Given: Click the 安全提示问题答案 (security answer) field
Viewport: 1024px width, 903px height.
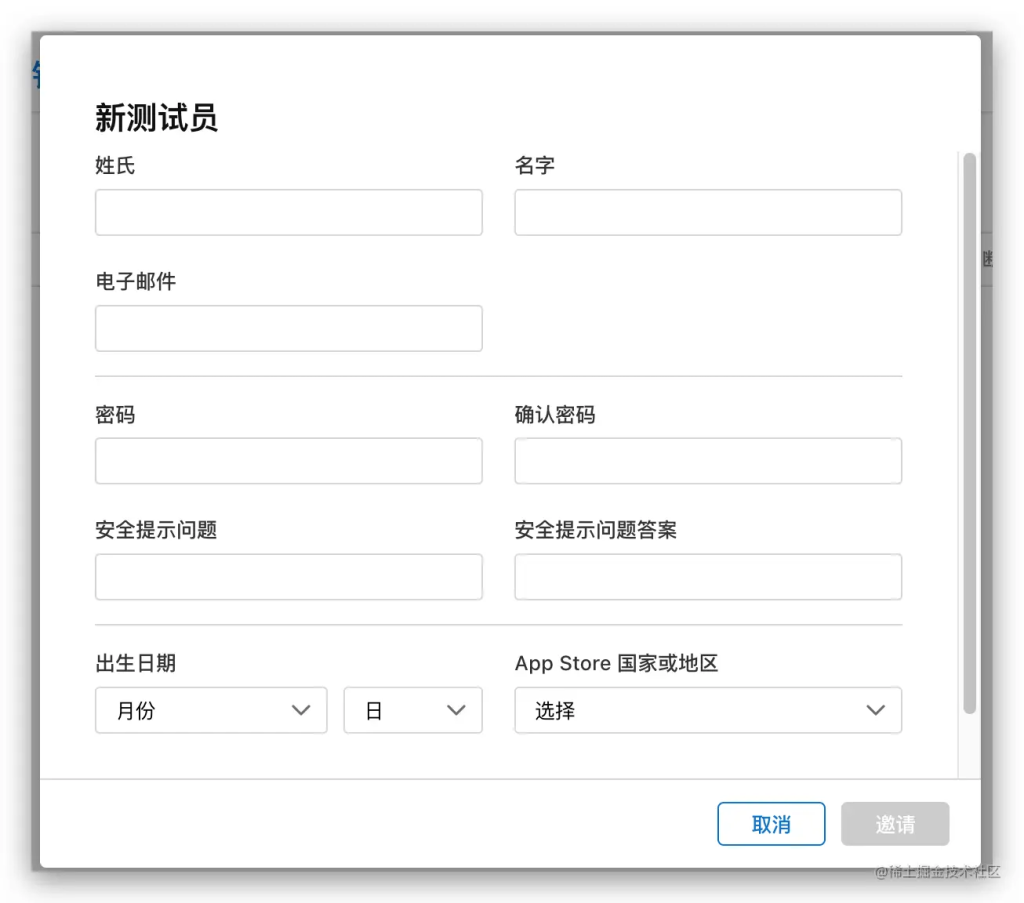Looking at the screenshot, I should coord(707,576).
